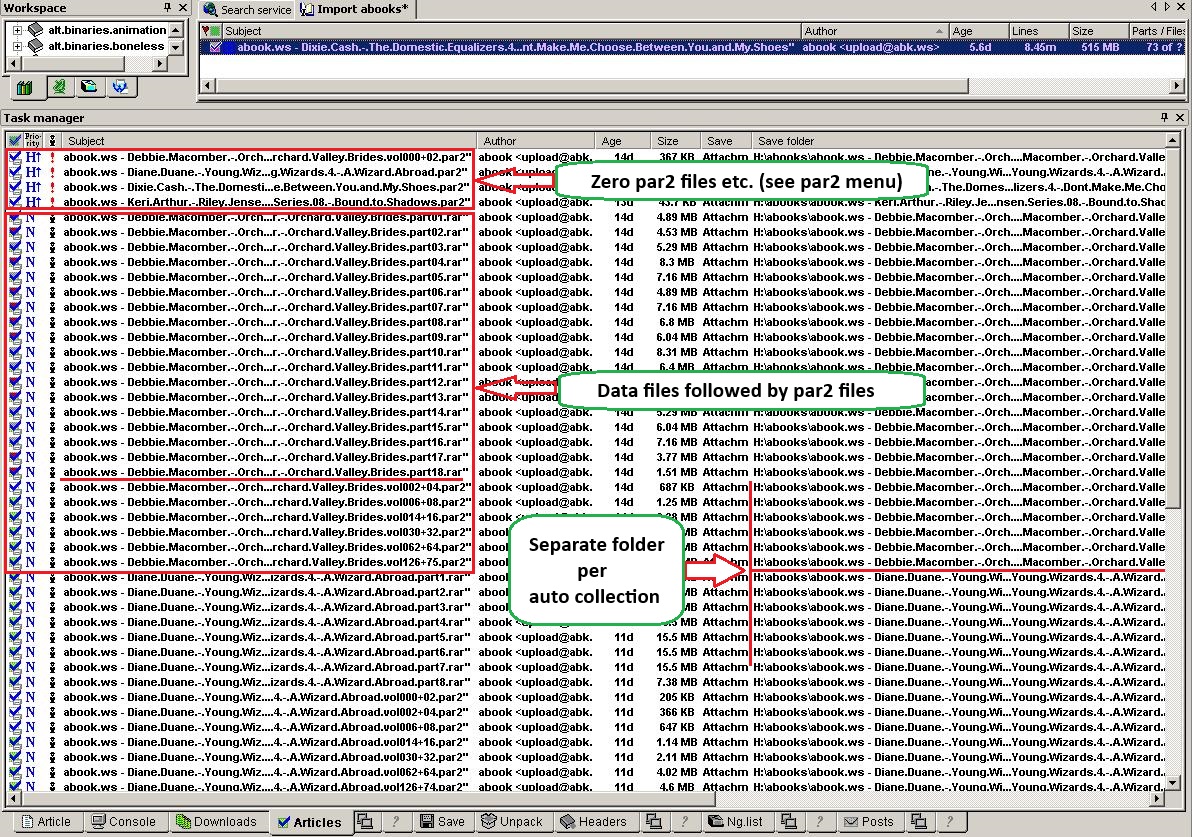The height and width of the screenshot is (837, 1192).
Task: Close the Task manager panel
Action: [1181, 118]
